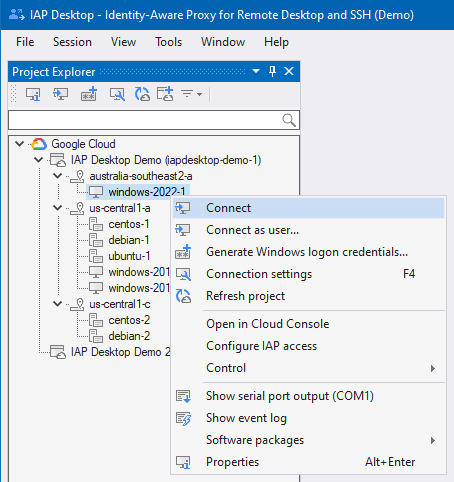454x482 pixels.
Task: Click the Properties toolbar icon in Project Explorer
Action: point(33,94)
